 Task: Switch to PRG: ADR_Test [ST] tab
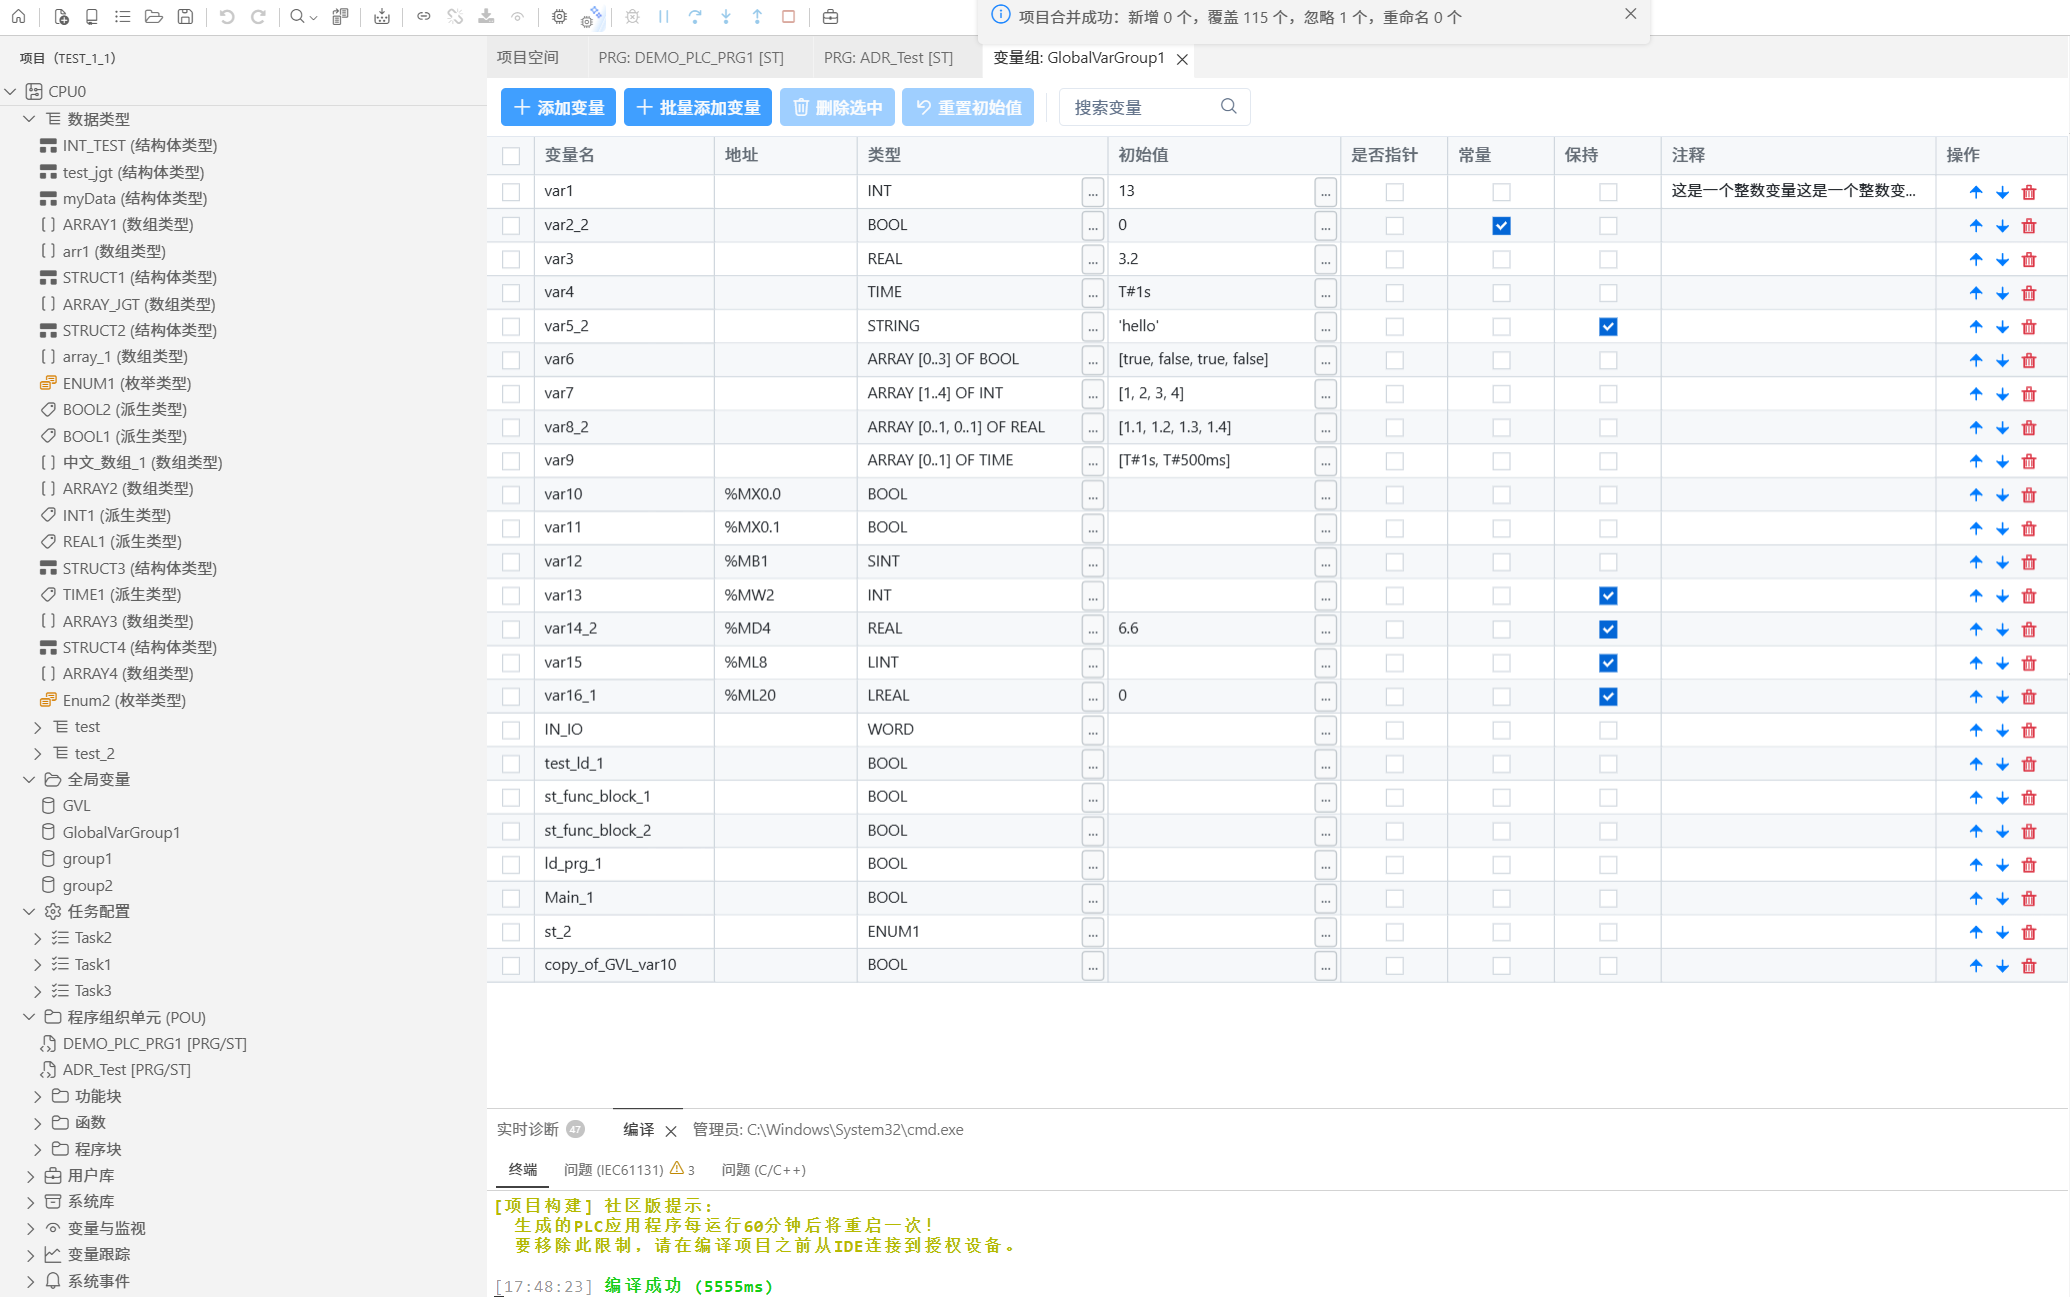pyautogui.click(x=888, y=58)
